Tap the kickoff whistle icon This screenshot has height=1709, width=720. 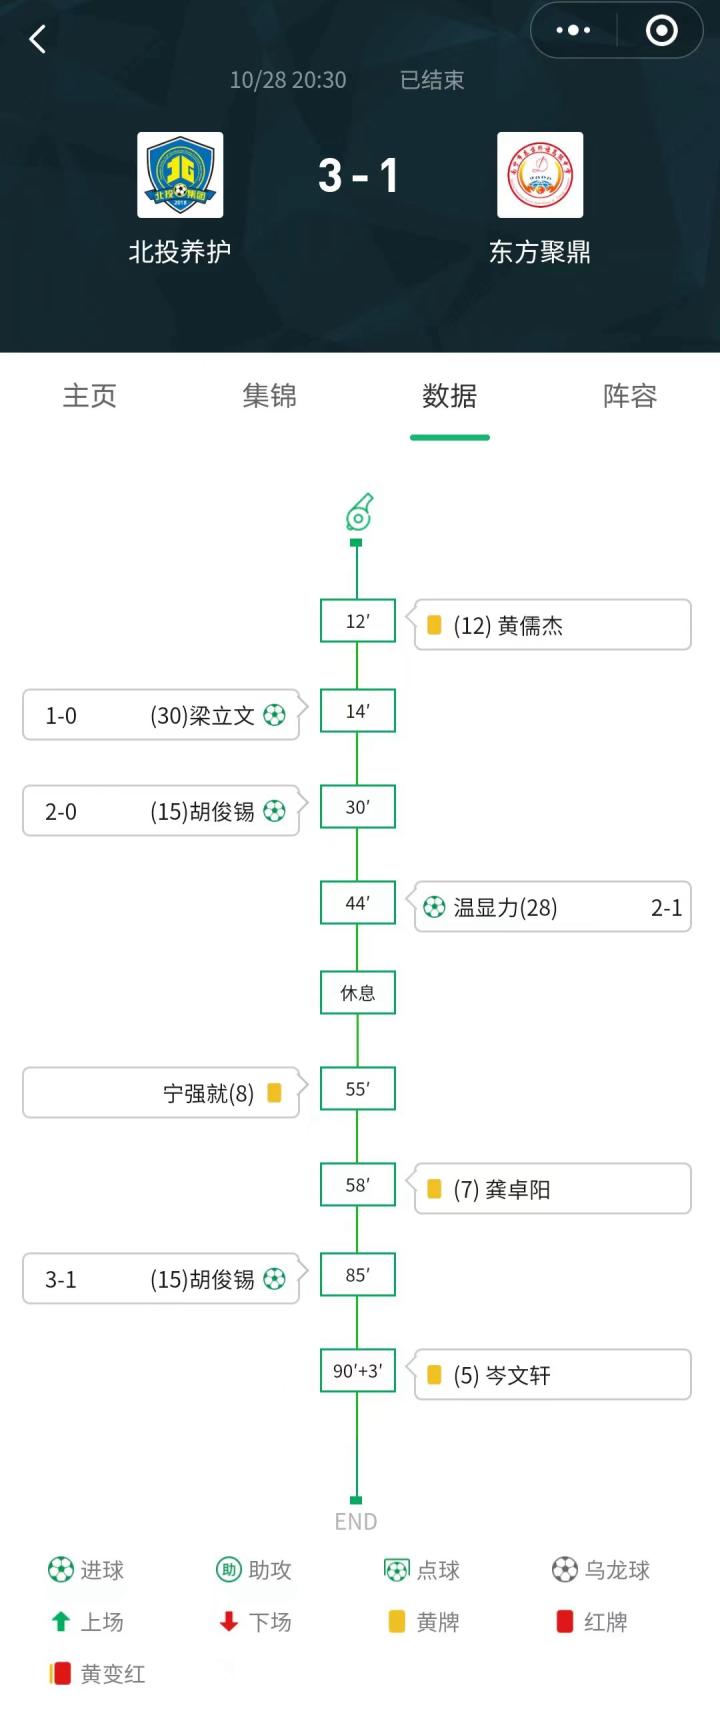click(x=359, y=512)
